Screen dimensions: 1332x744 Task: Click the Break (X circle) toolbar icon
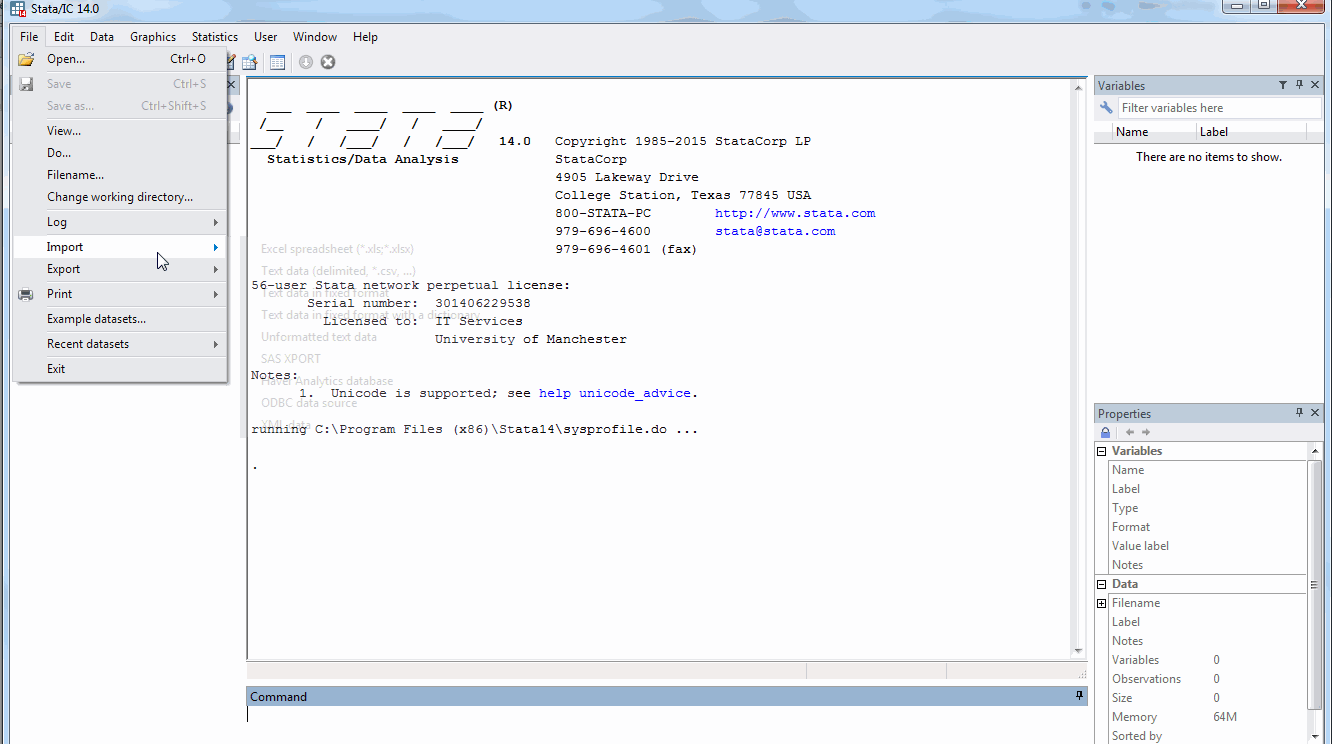(x=328, y=62)
